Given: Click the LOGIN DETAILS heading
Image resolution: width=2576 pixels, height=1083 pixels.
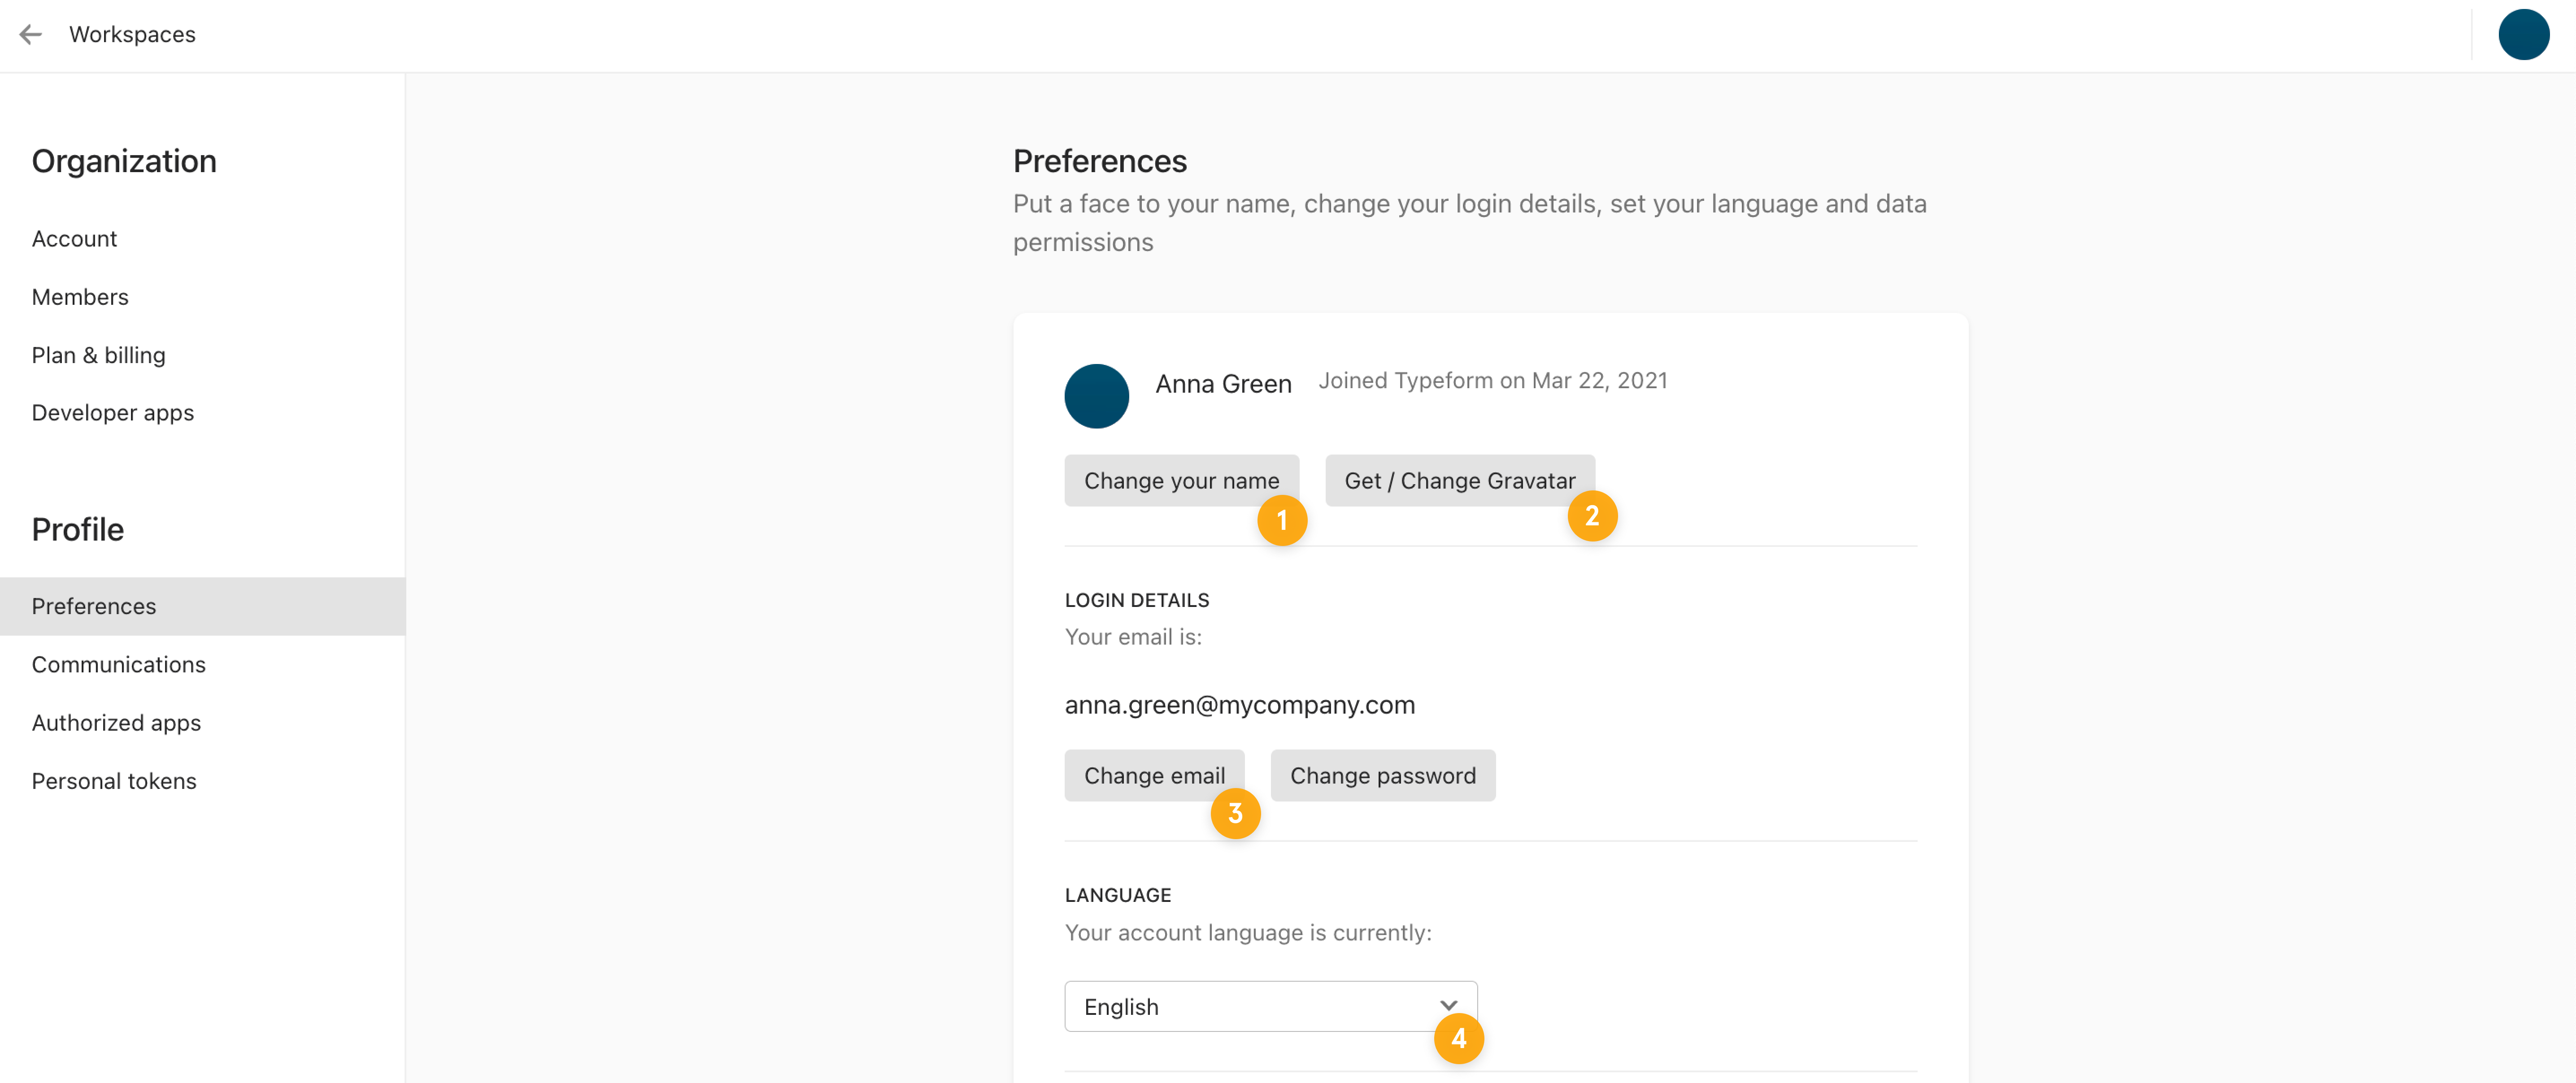Looking at the screenshot, I should coord(1136,600).
